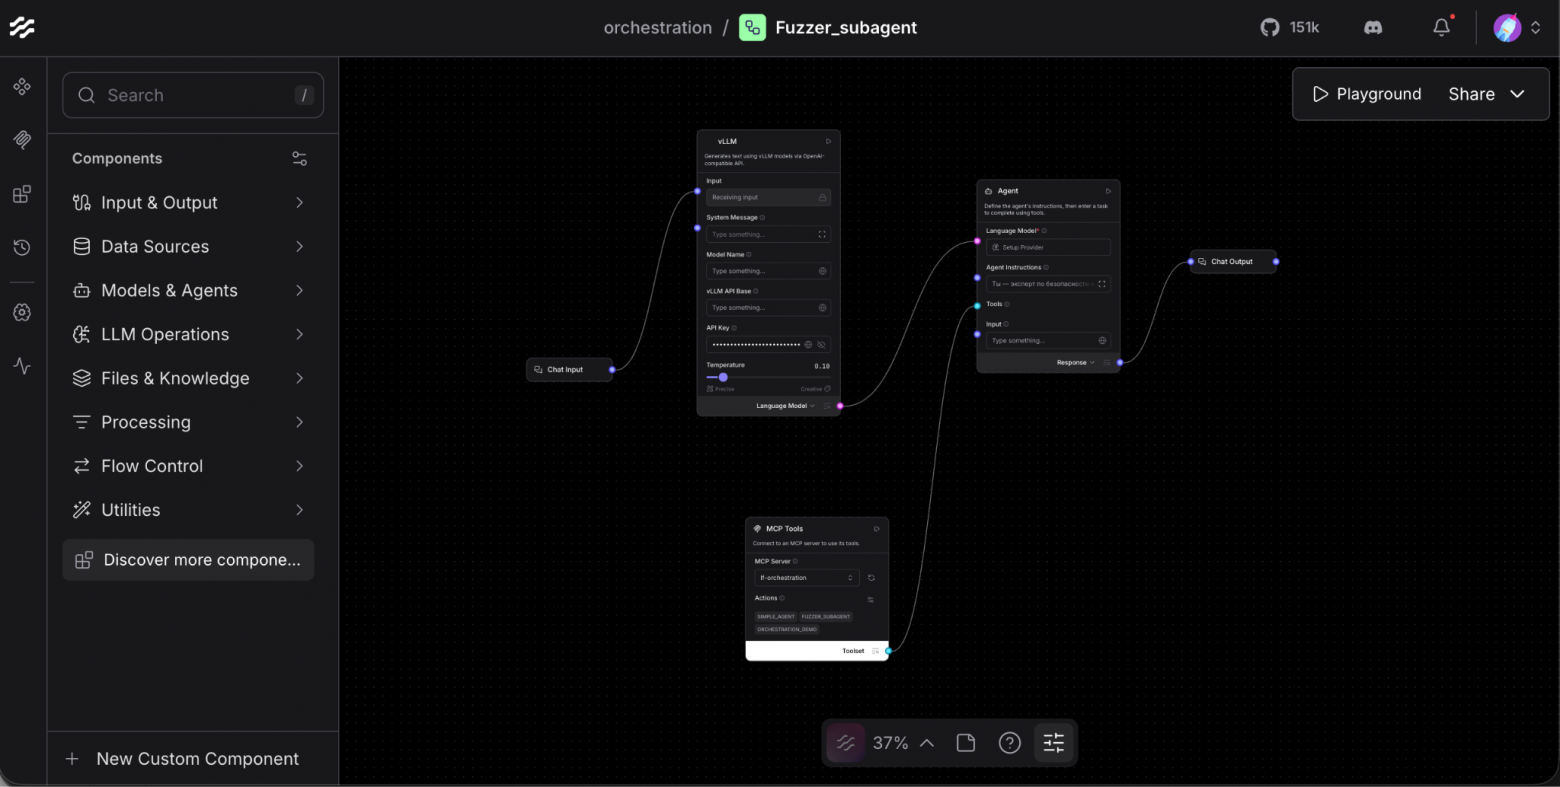1560x787 pixels.
Task: Click the ORCHESTRATION_DEMO action tag
Action: [787, 630]
